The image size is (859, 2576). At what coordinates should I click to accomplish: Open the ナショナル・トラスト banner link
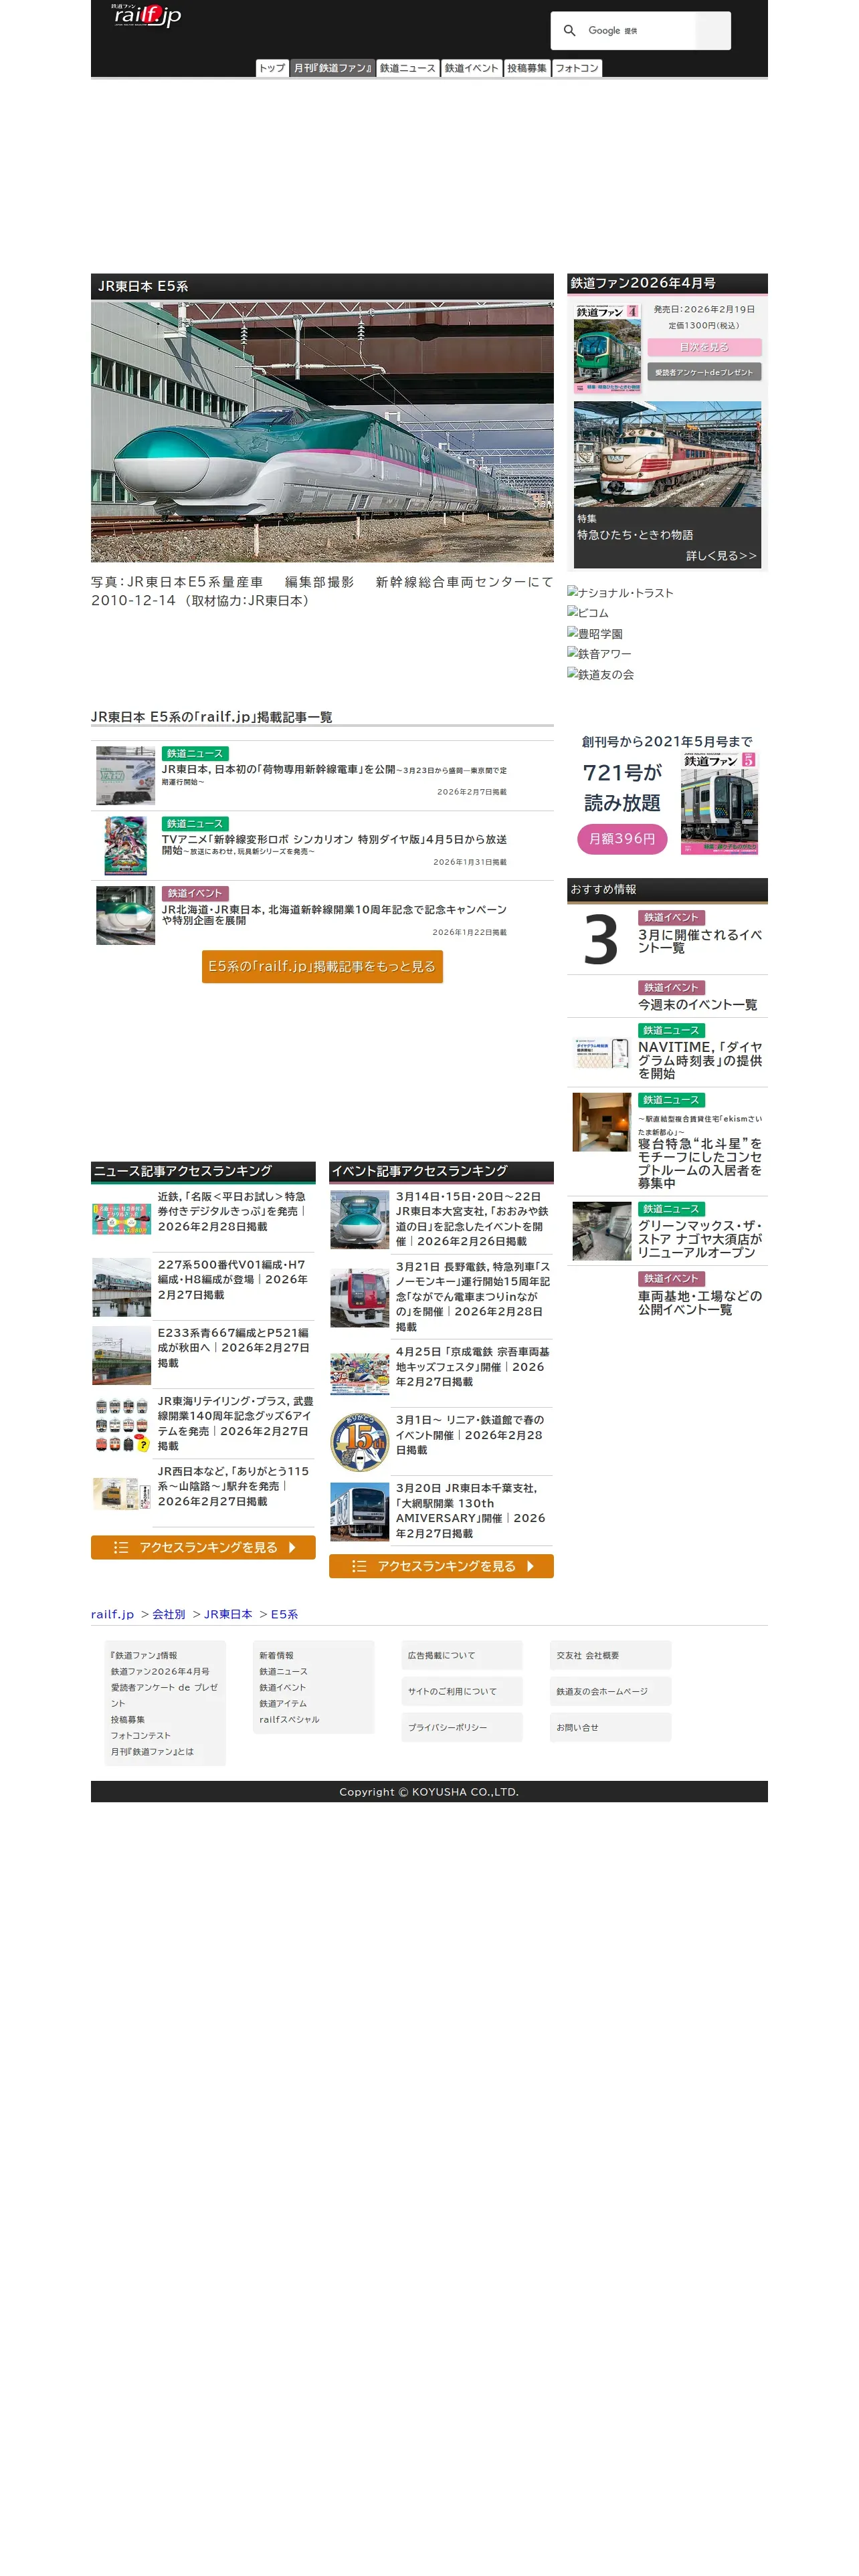click(620, 593)
